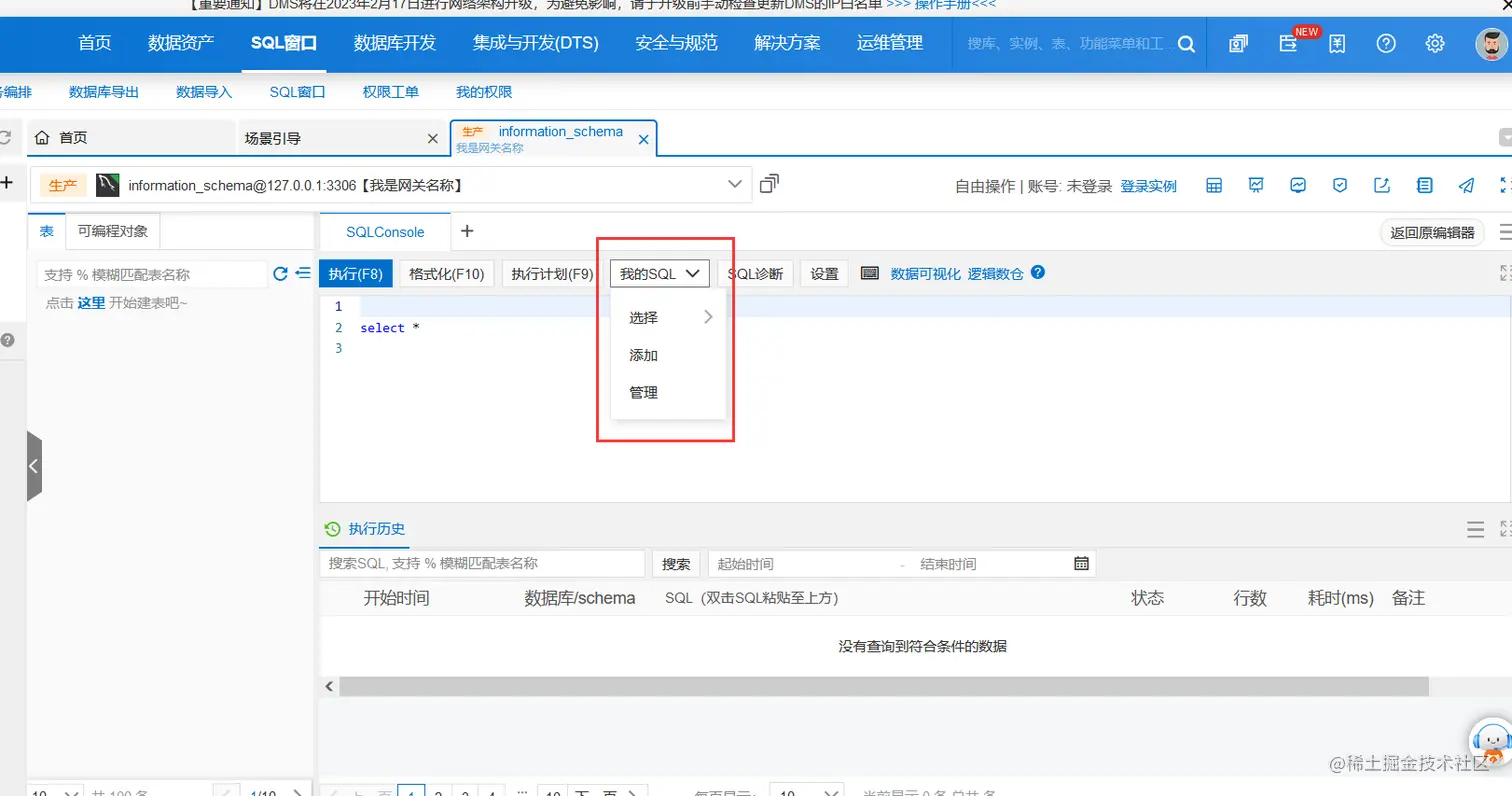This screenshot has height=796, width=1512.
Task: Expand the 选择 submenu arrow
Action: tap(709, 317)
